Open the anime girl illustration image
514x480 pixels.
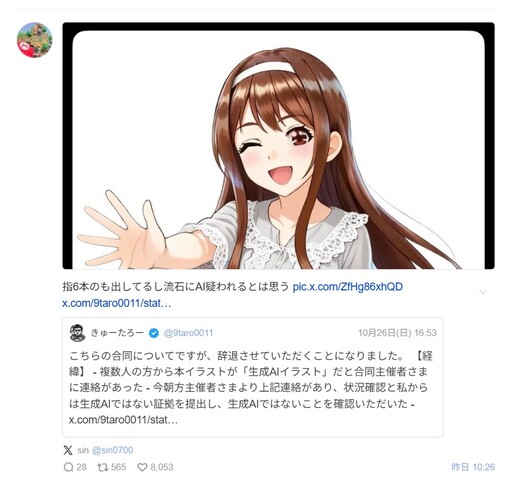278,146
